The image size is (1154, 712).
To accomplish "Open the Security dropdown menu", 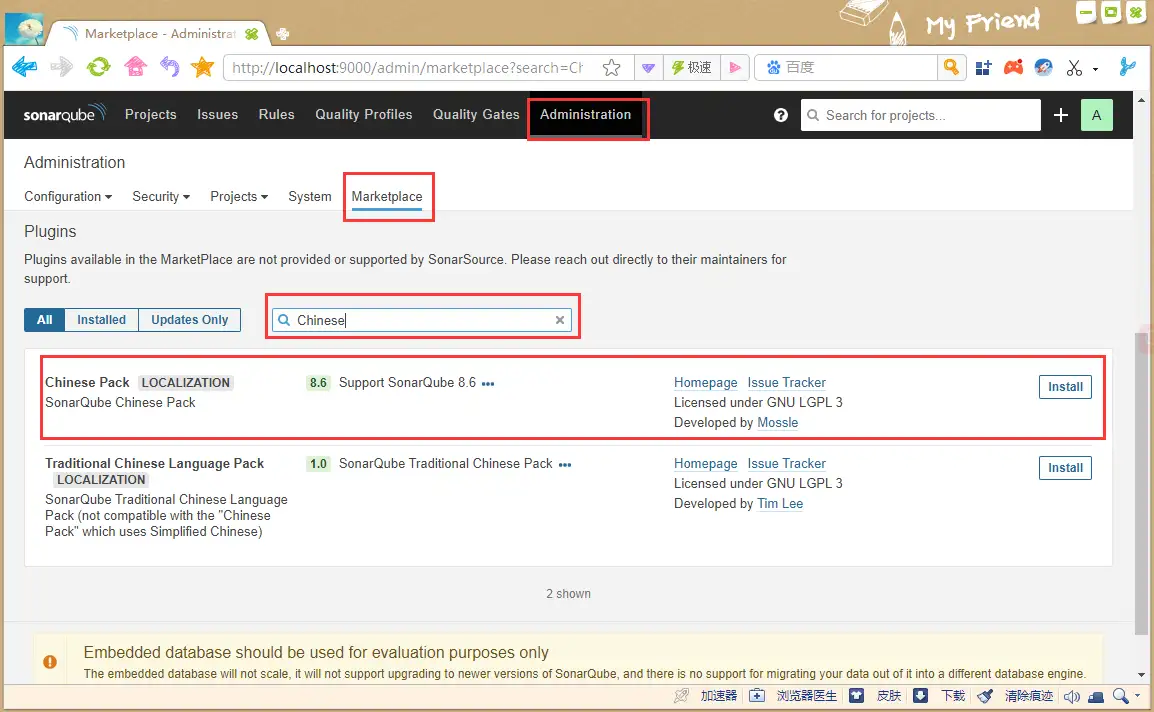I will pos(160,197).
